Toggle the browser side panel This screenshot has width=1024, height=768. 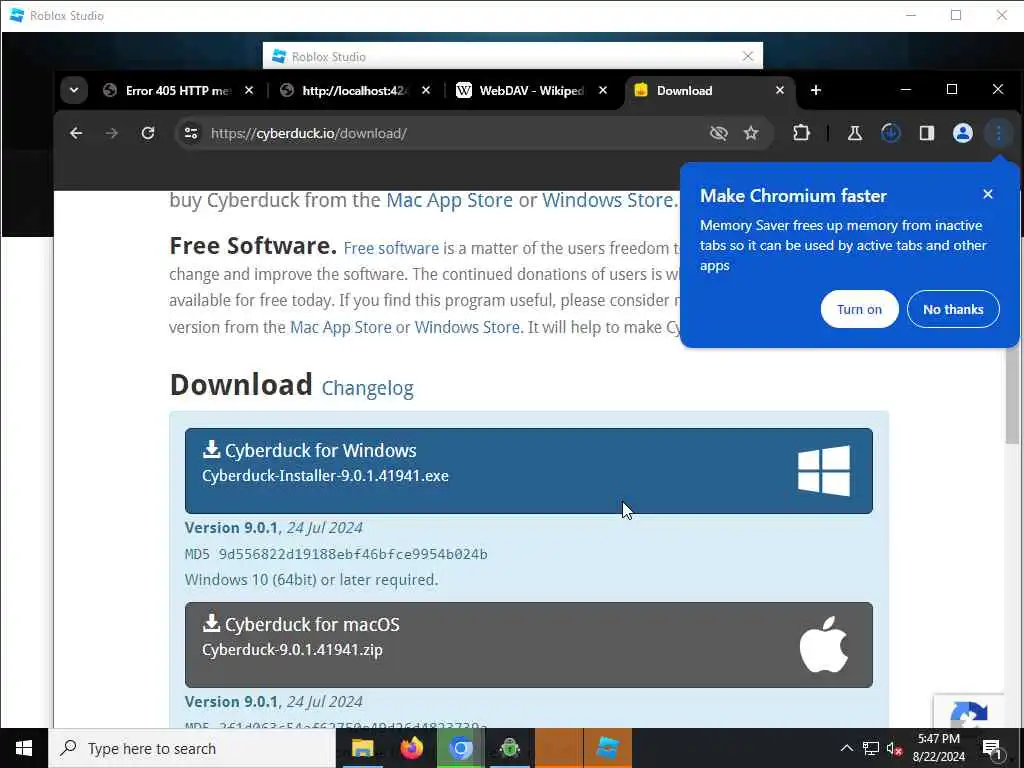pos(927,133)
